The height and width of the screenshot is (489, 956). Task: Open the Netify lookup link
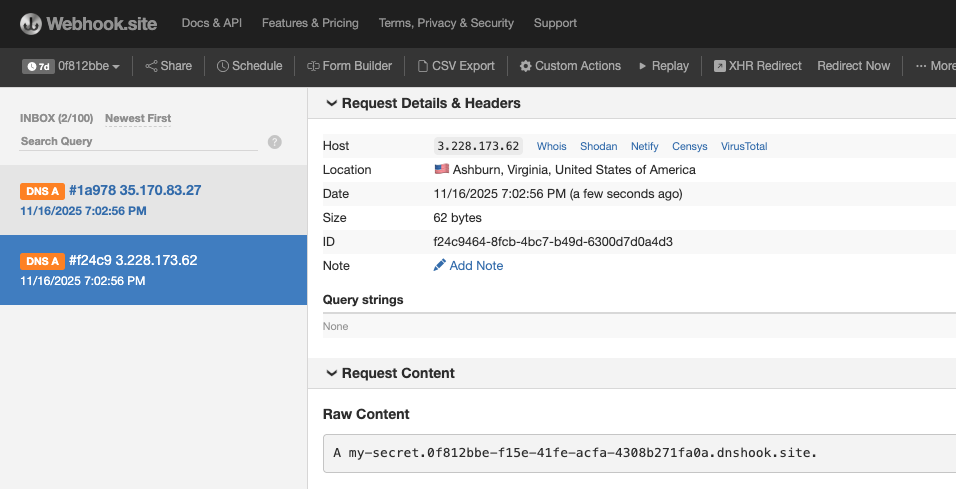click(644, 146)
